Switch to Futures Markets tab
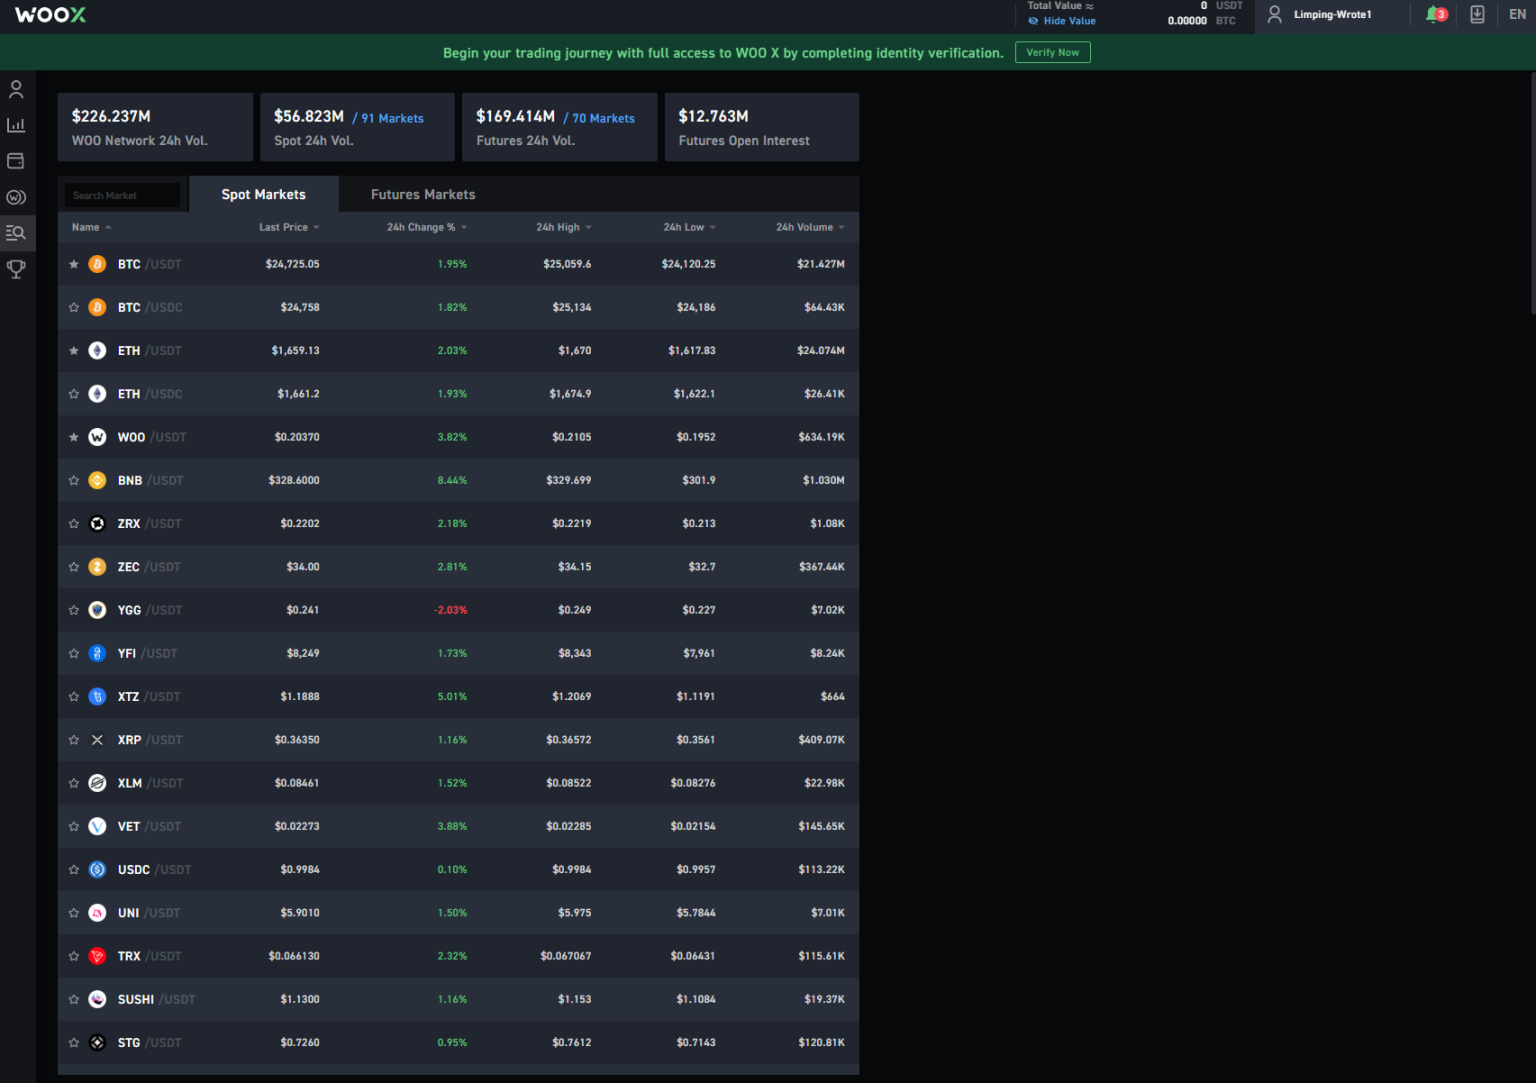 tap(423, 195)
